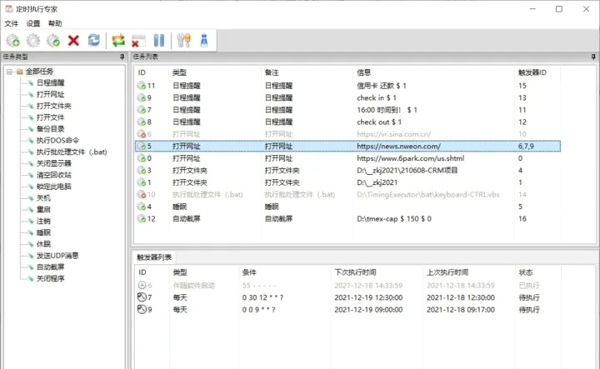Select 自动截屏 in the task type tree
600x369 pixels.
click(50, 267)
